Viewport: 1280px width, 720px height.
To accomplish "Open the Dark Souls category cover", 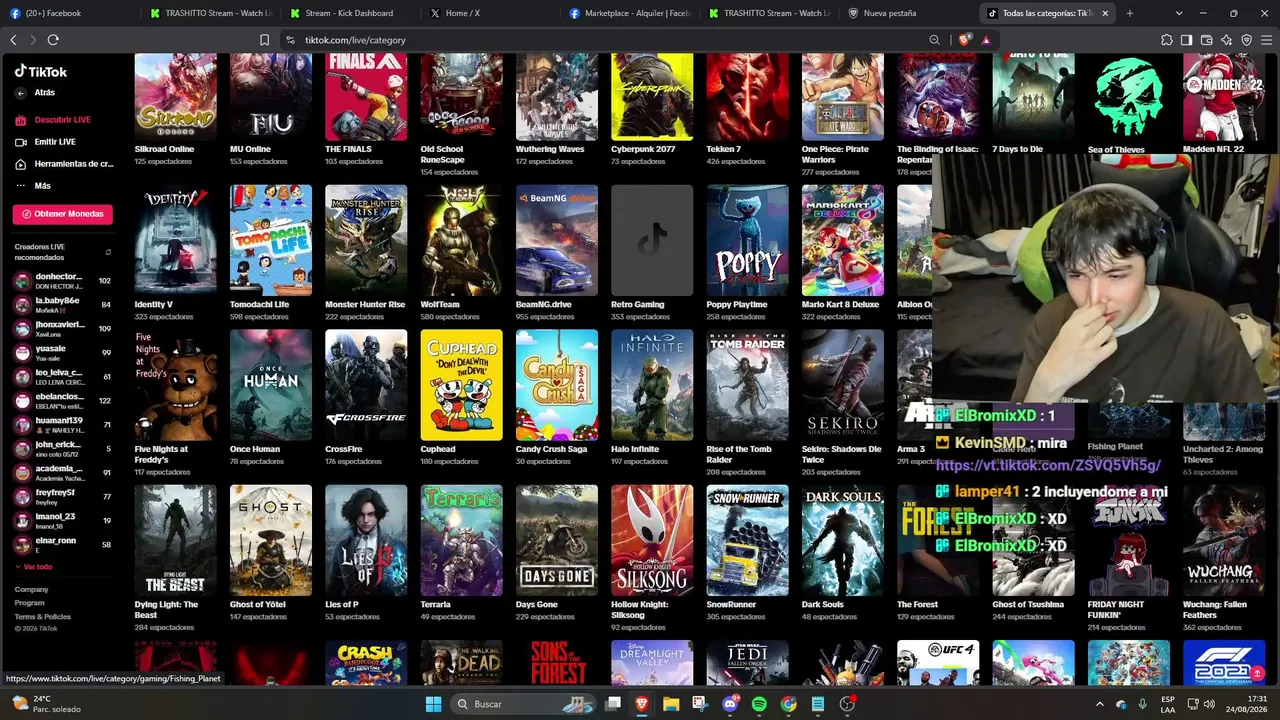I will (843, 540).
